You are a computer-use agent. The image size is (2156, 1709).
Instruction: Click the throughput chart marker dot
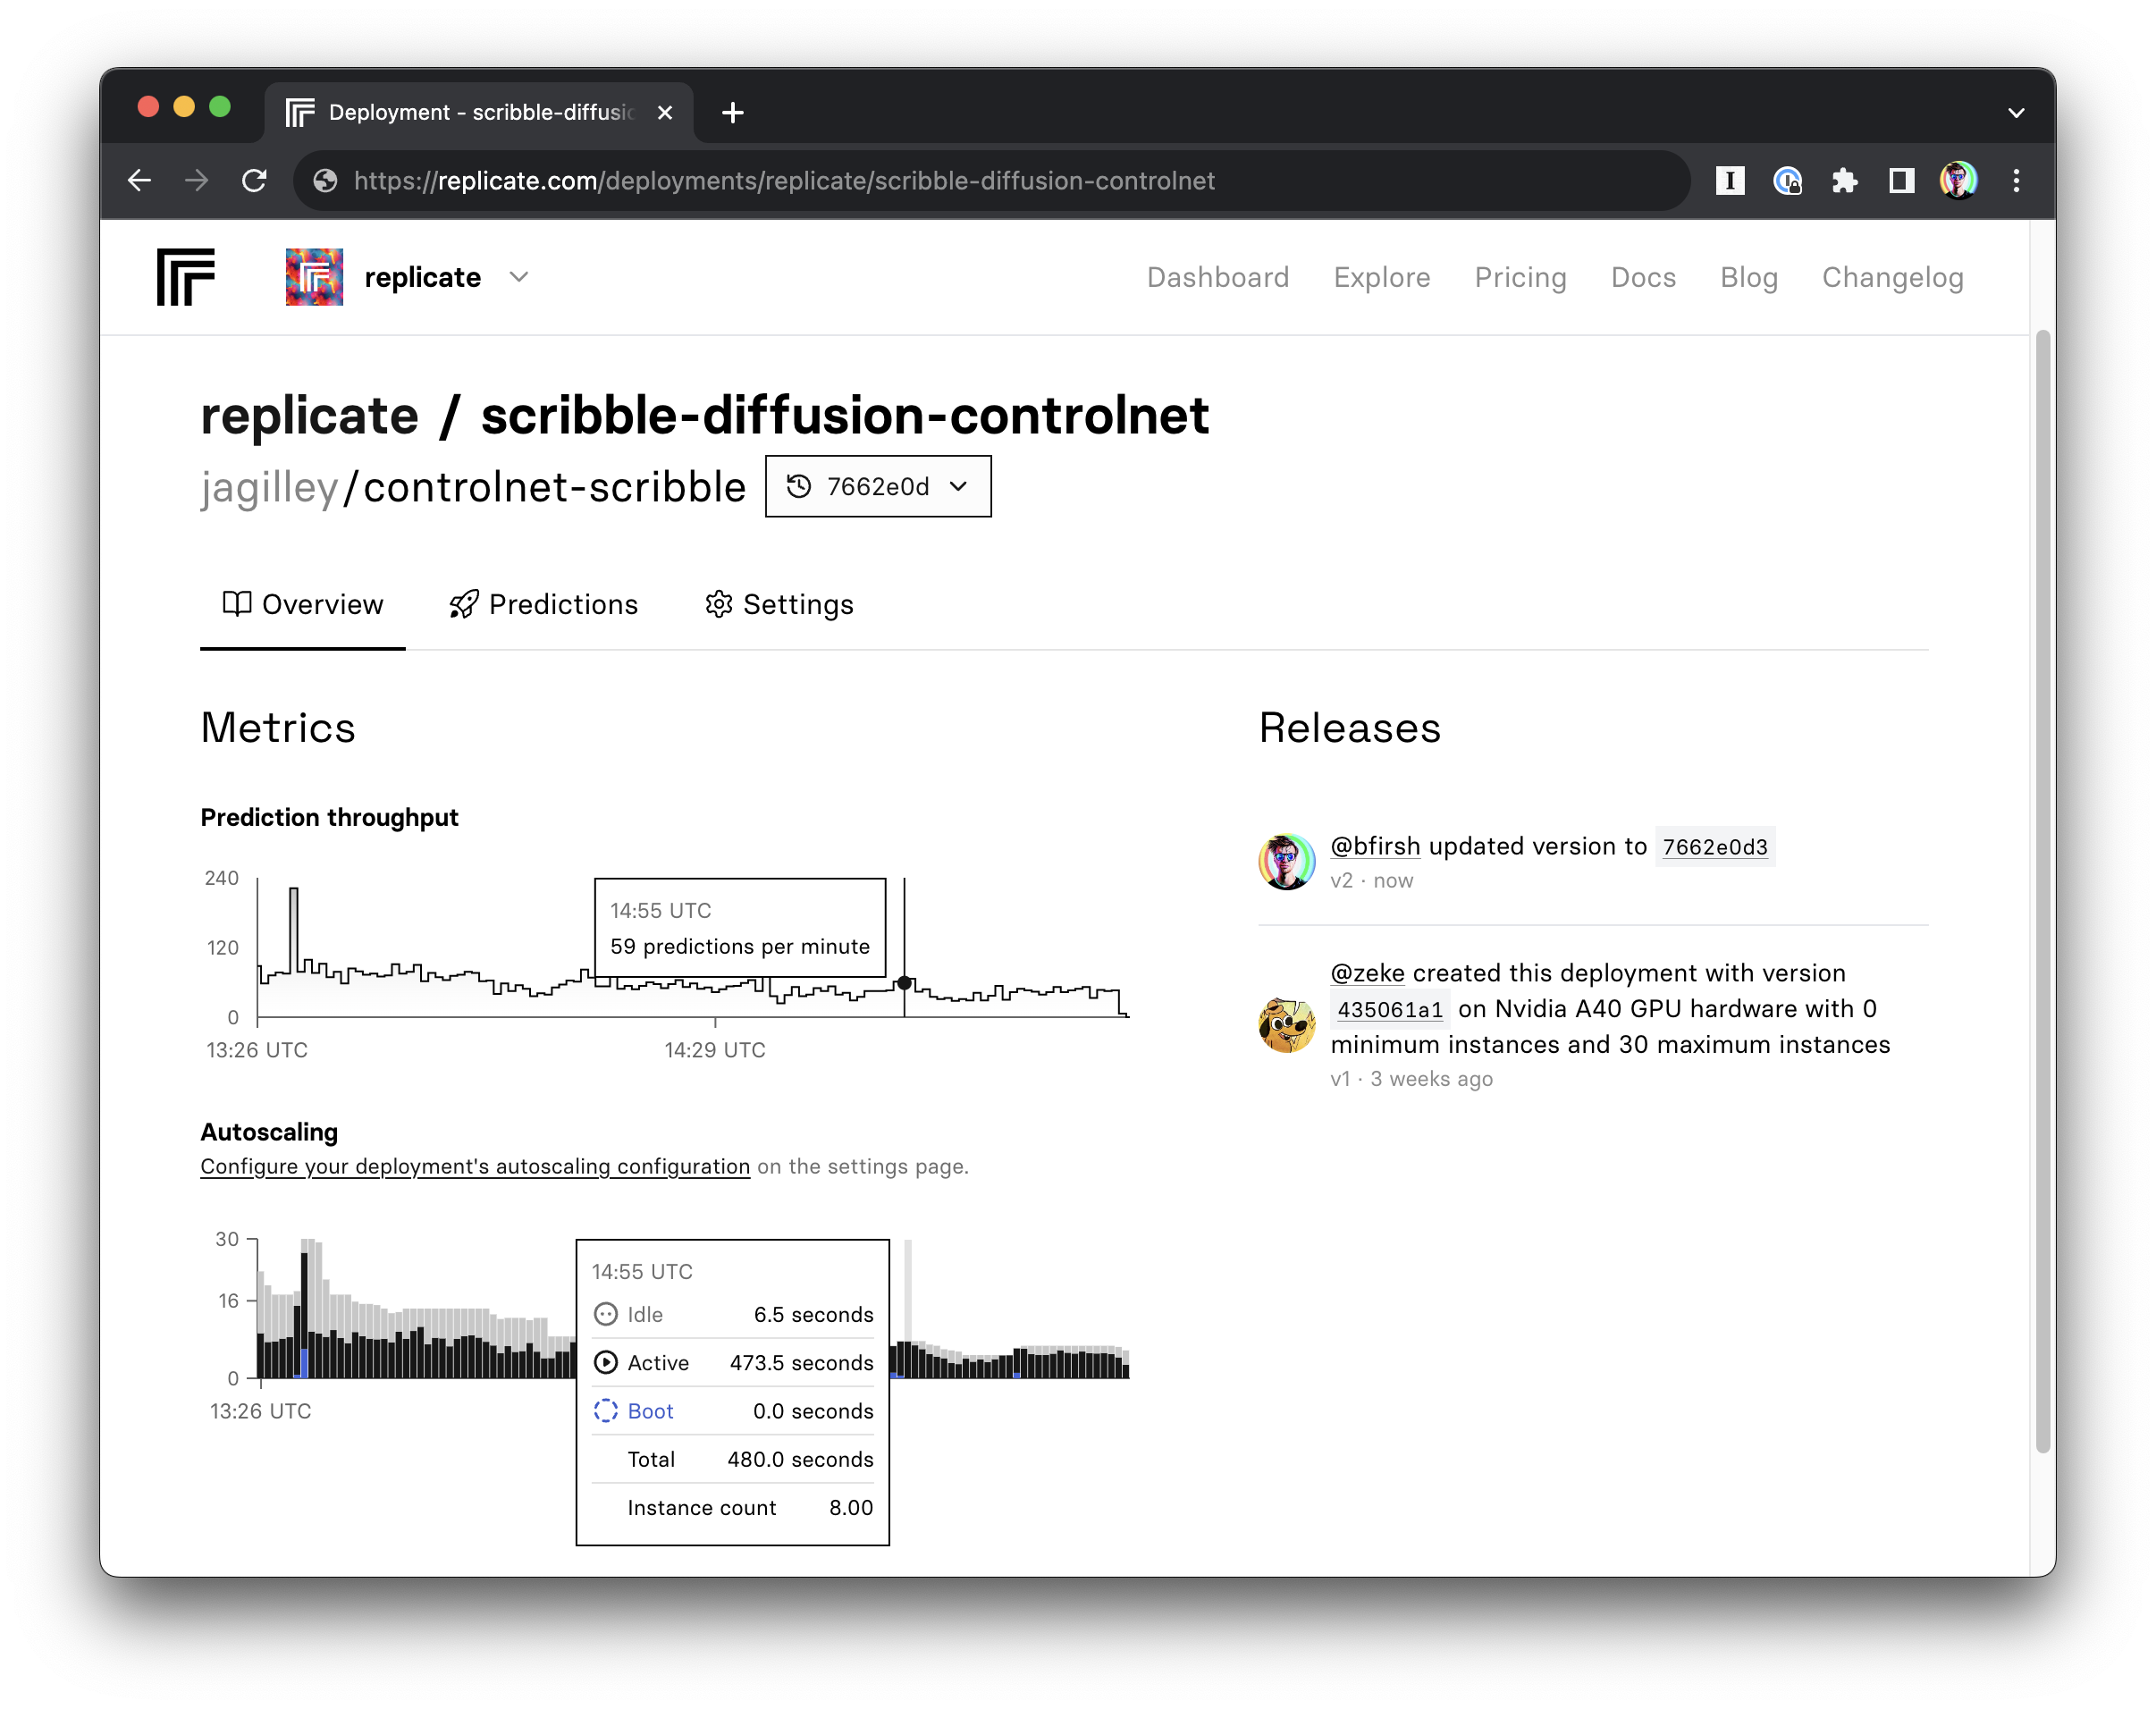(904, 983)
